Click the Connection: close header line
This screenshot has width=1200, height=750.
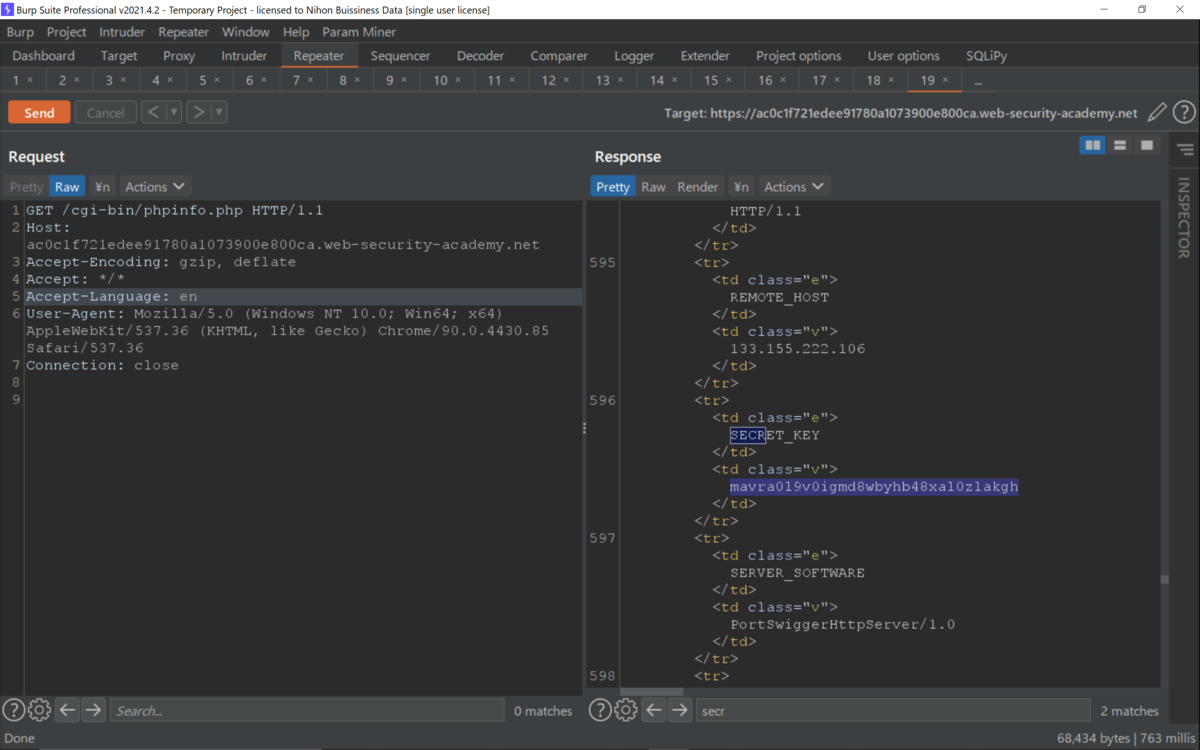pyautogui.click(x=102, y=366)
